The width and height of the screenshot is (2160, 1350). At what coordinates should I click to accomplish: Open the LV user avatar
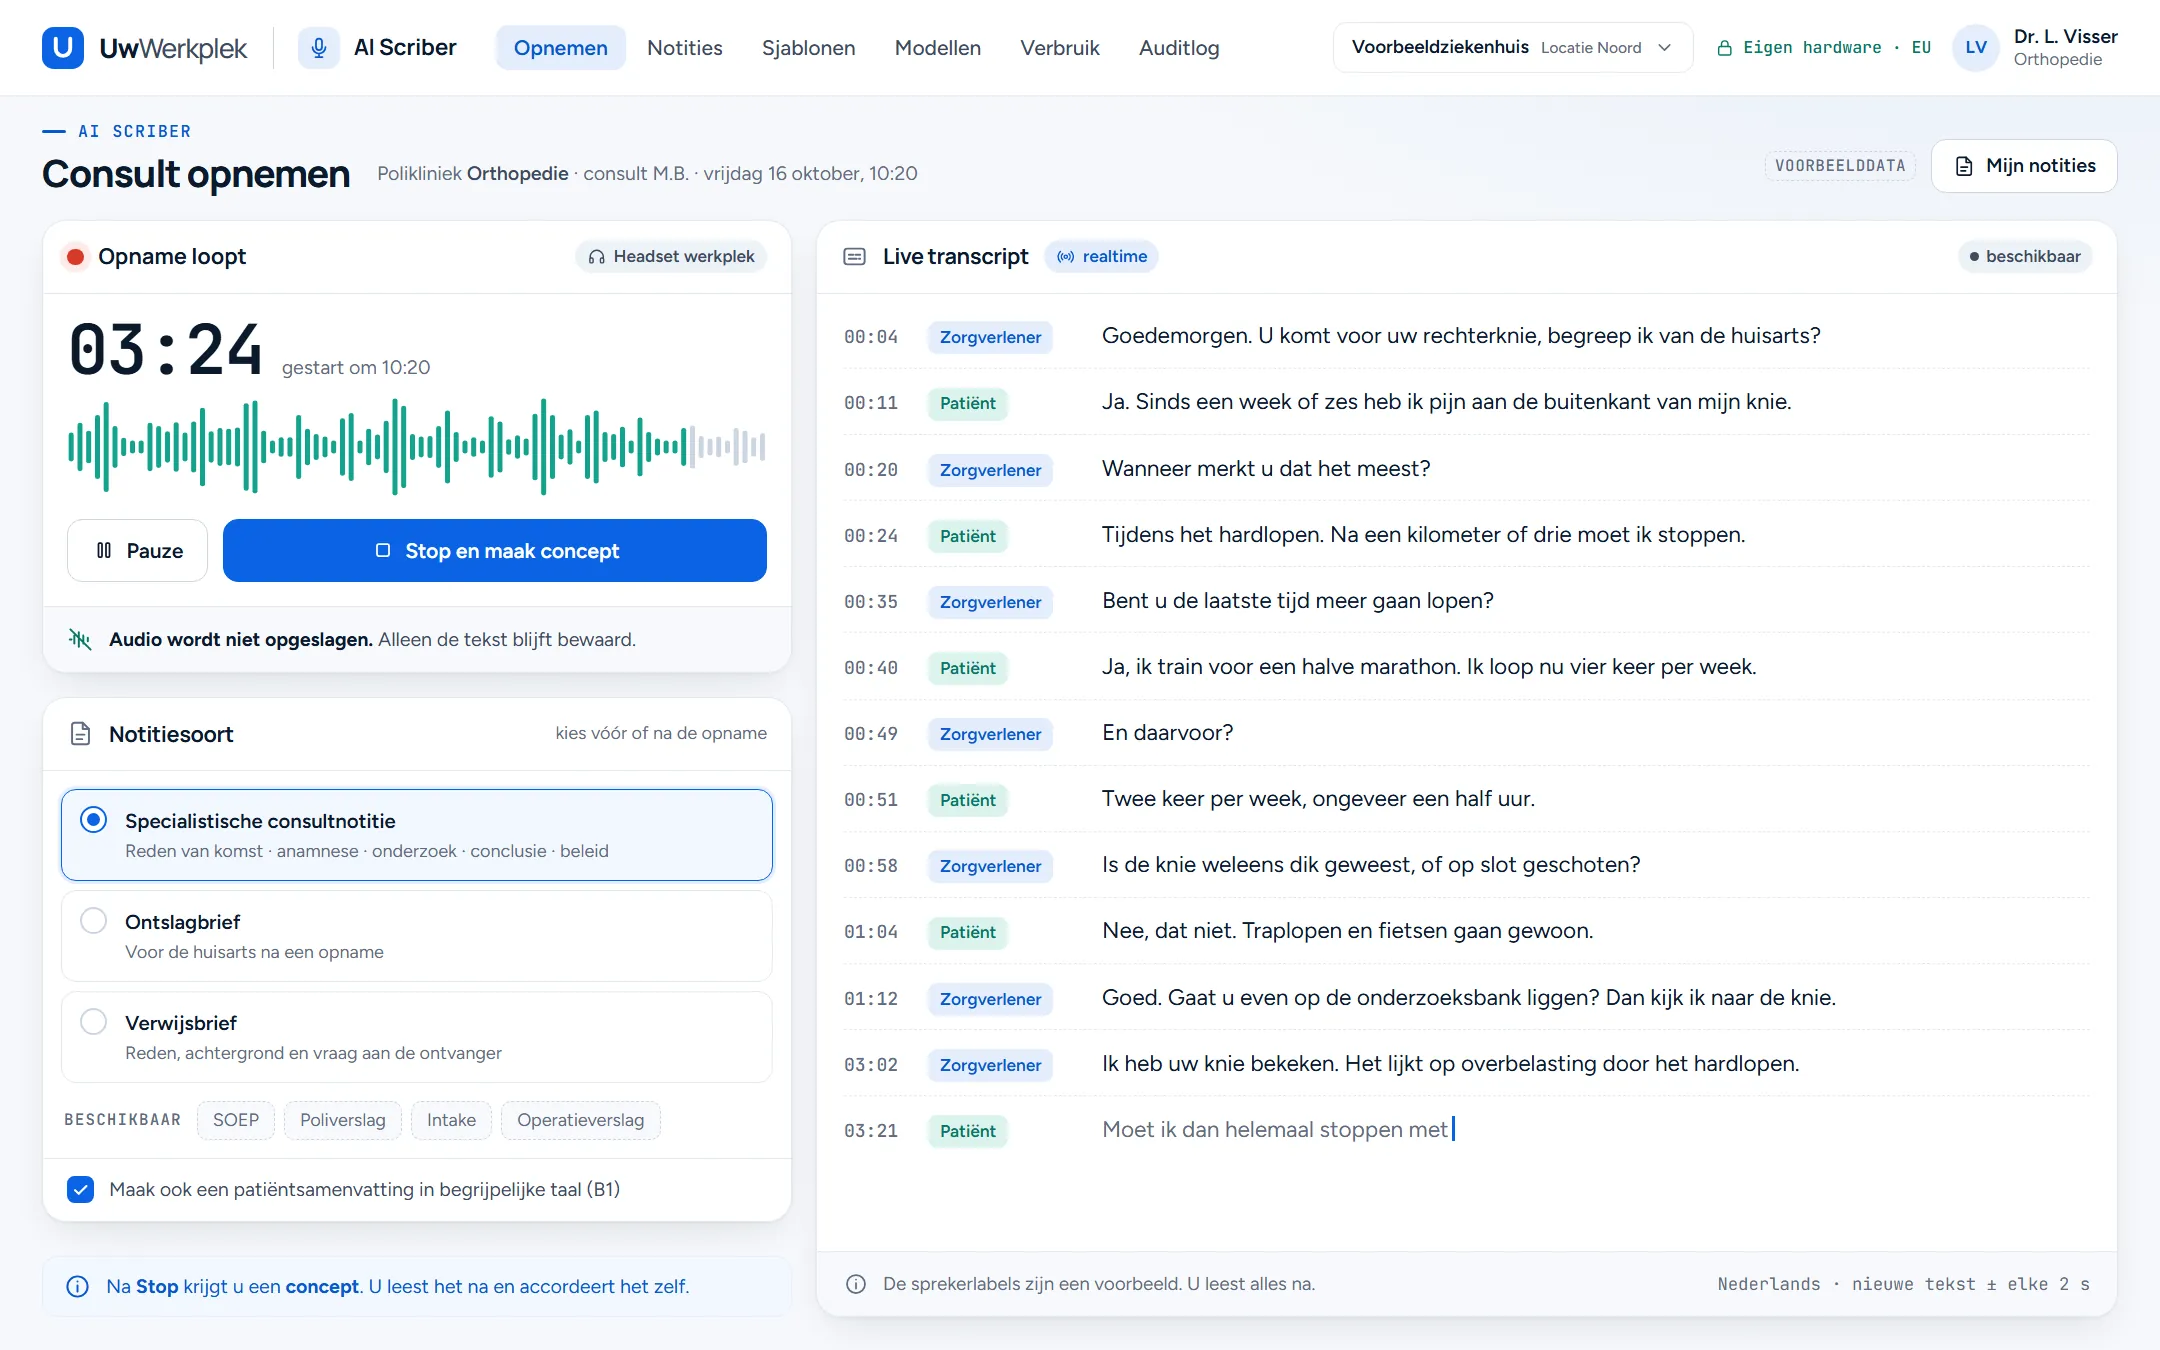pyautogui.click(x=1975, y=47)
